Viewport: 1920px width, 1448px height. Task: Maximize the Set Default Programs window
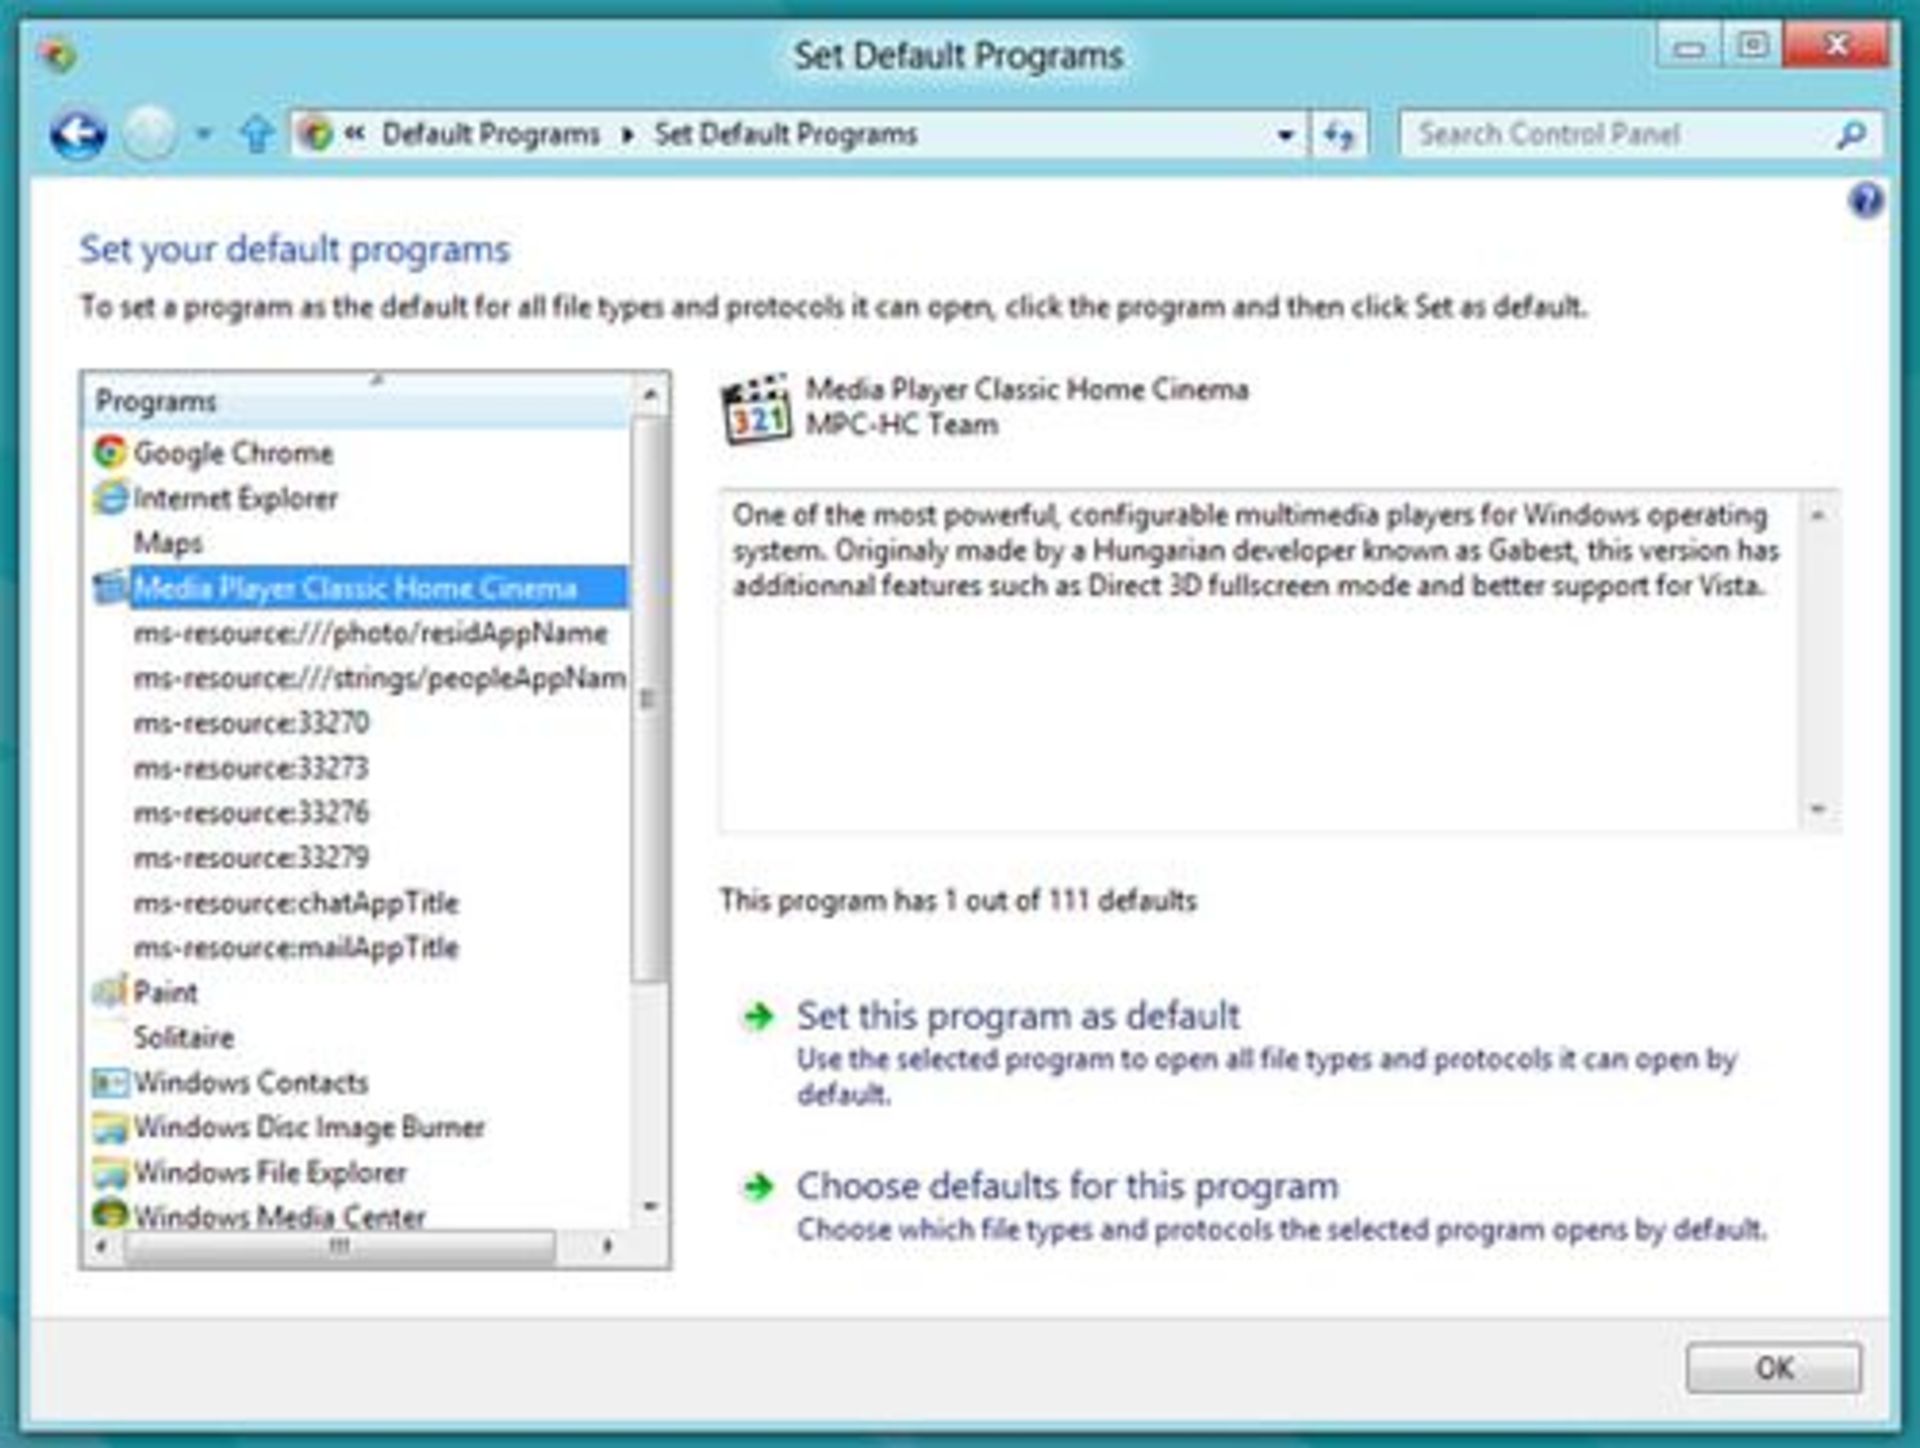(1752, 46)
